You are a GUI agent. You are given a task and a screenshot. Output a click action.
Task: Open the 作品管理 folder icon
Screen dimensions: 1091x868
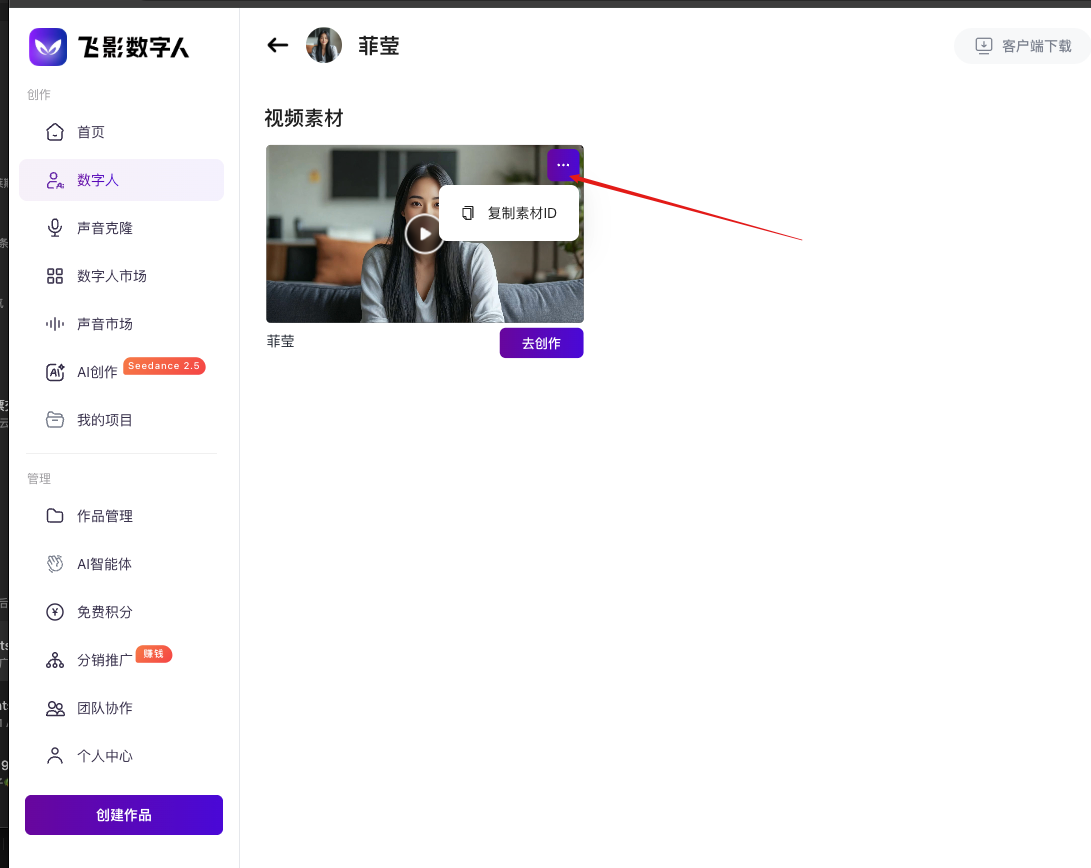click(55, 516)
